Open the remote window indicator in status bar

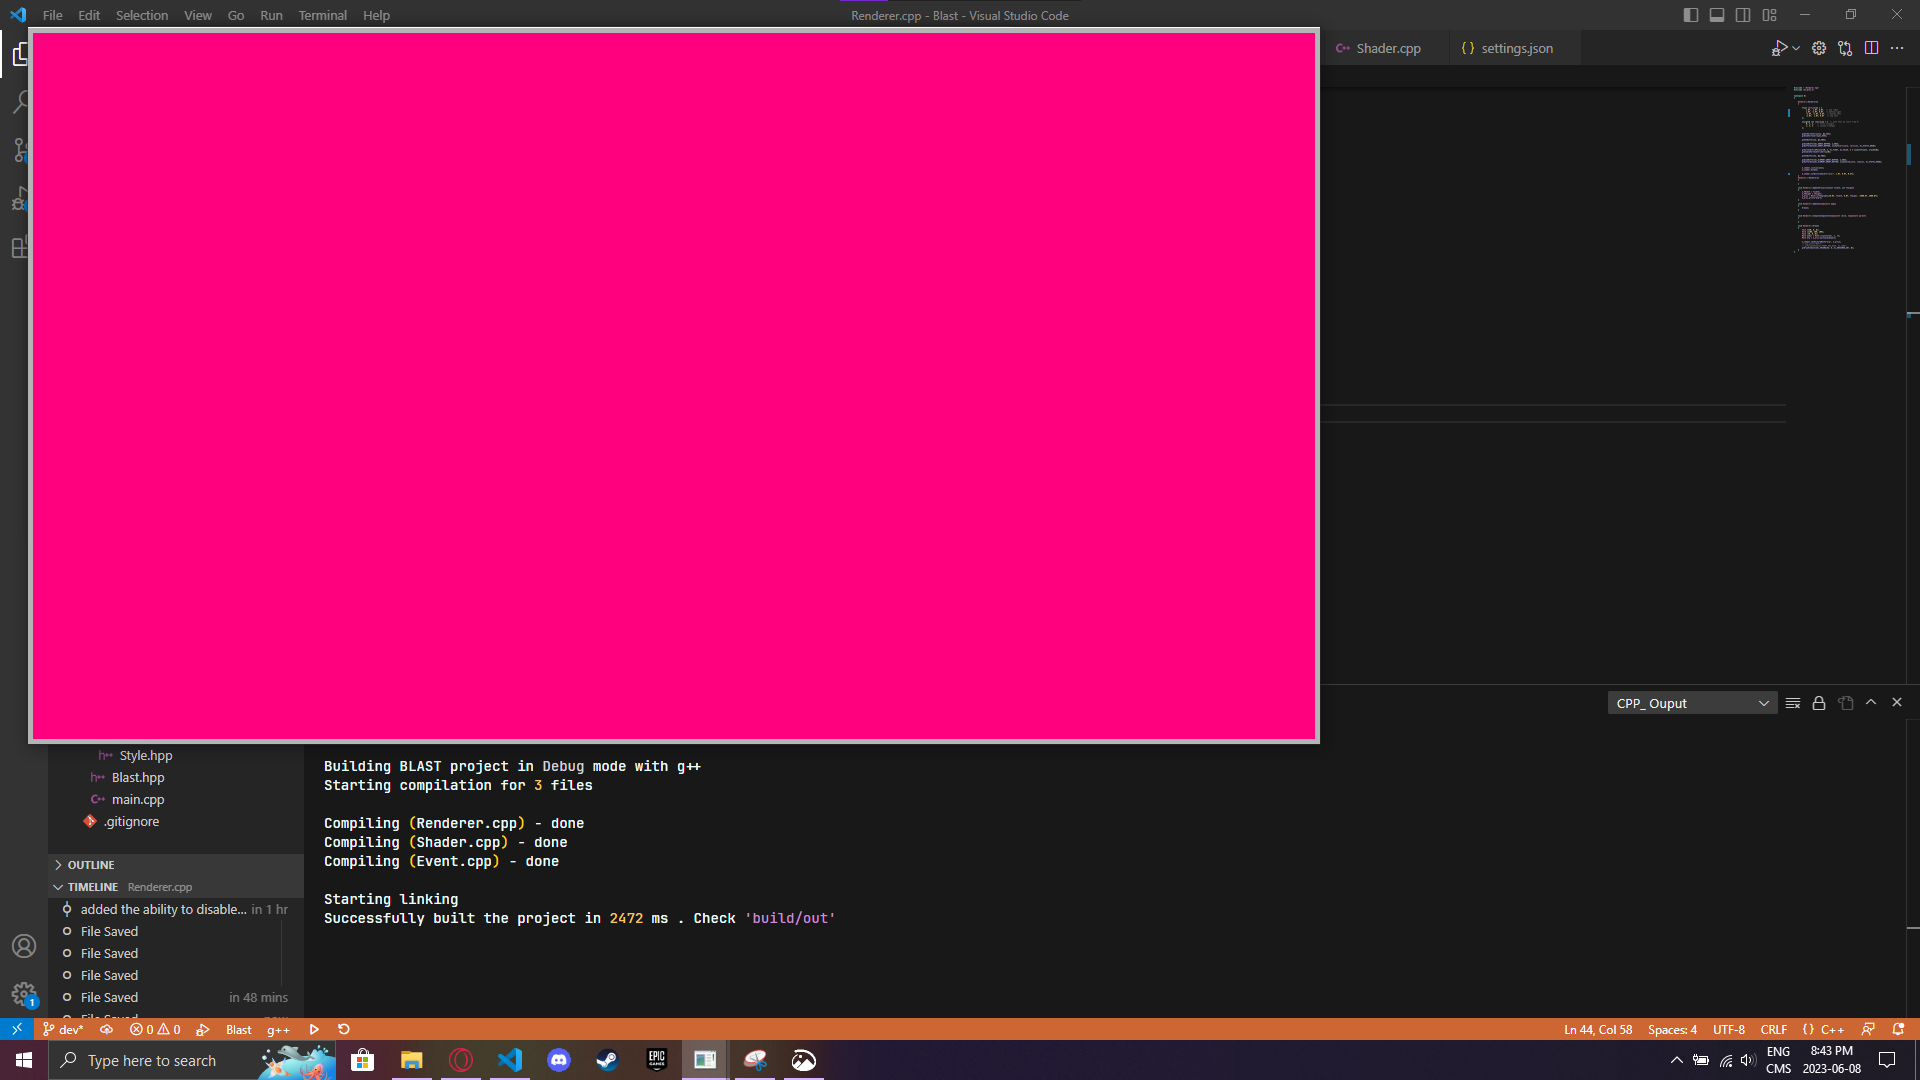coord(17,1029)
